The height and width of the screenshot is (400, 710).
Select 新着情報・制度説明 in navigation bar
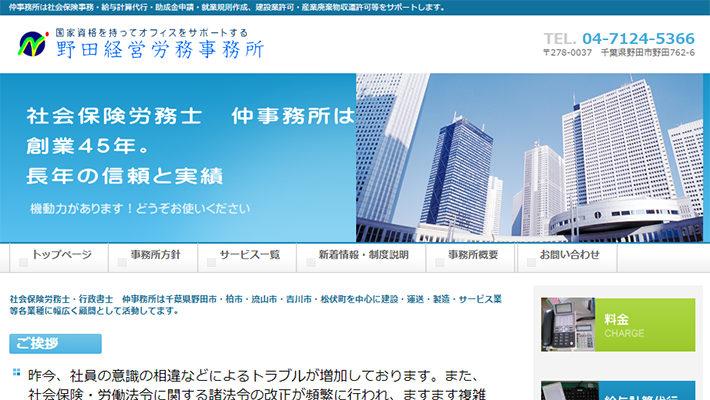pos(363,255)
